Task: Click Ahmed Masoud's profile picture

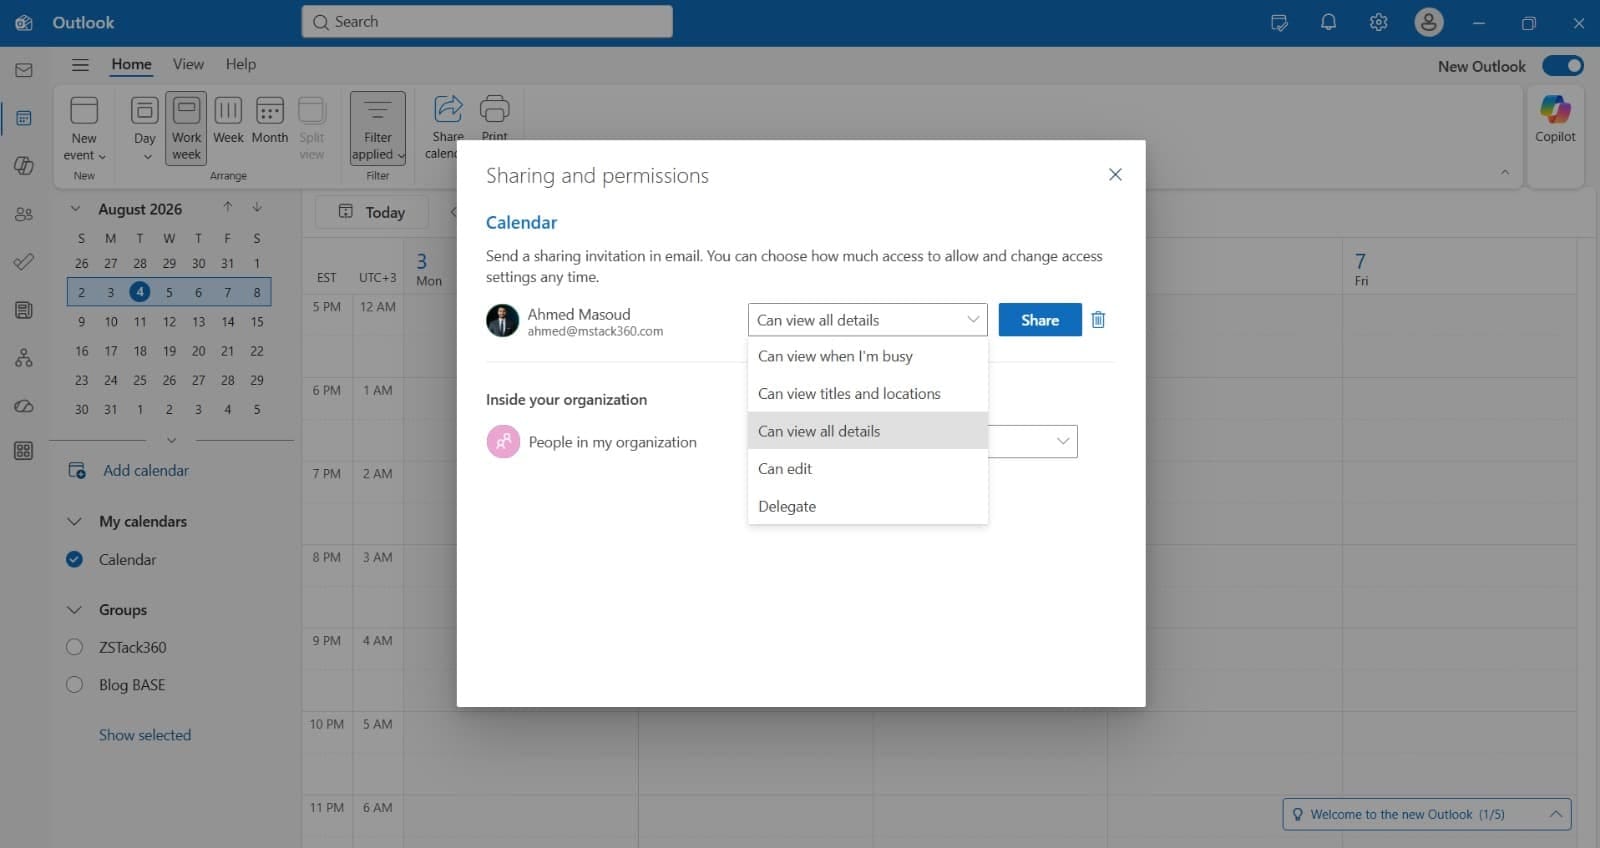Action: 503,321
